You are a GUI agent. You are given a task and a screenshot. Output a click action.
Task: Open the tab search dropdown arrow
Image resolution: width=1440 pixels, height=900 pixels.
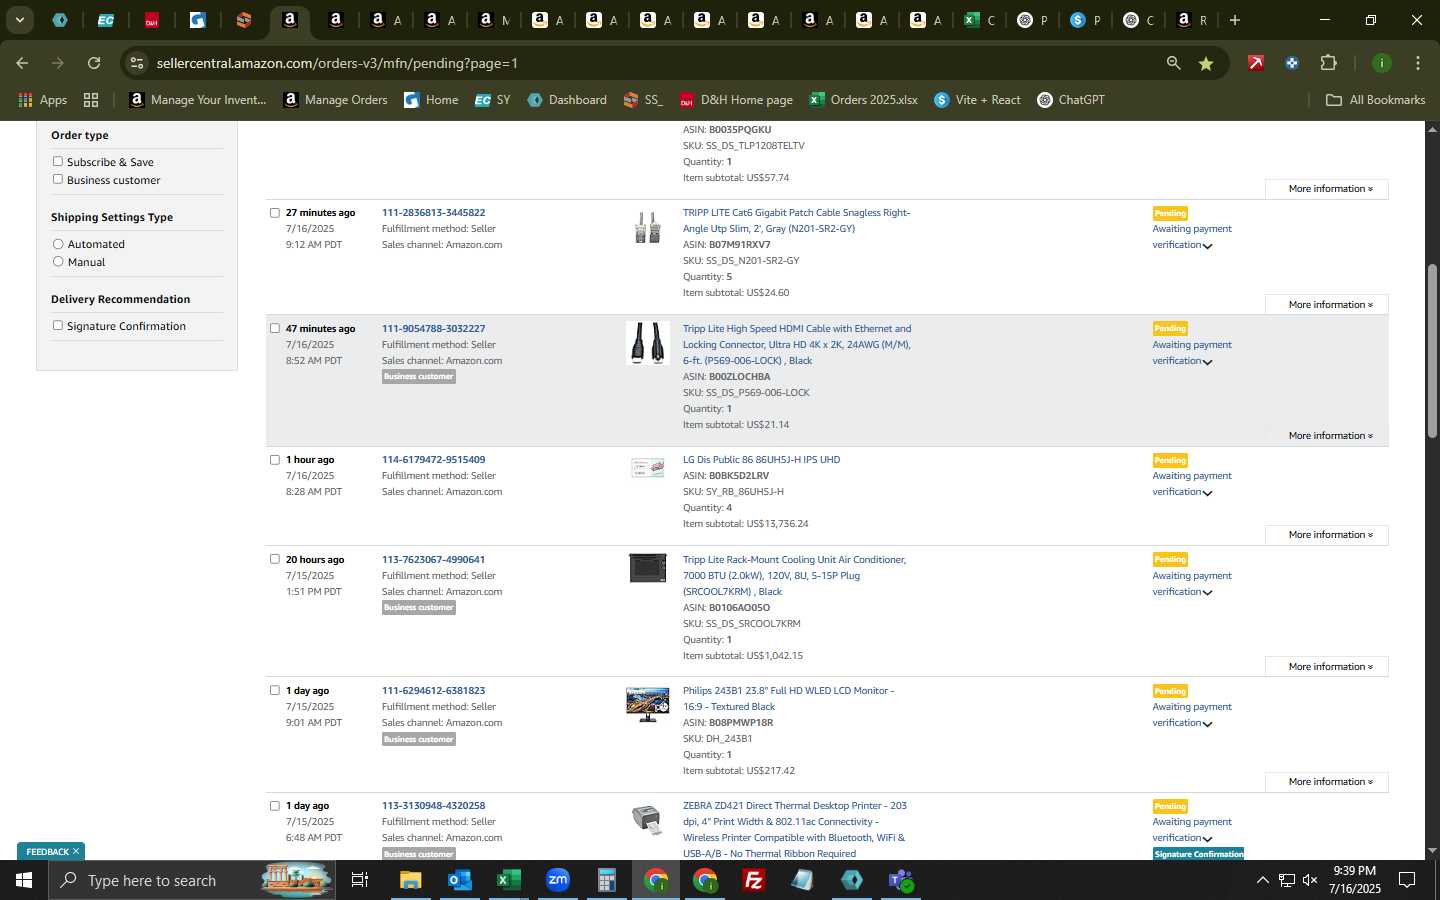[19, 20]
